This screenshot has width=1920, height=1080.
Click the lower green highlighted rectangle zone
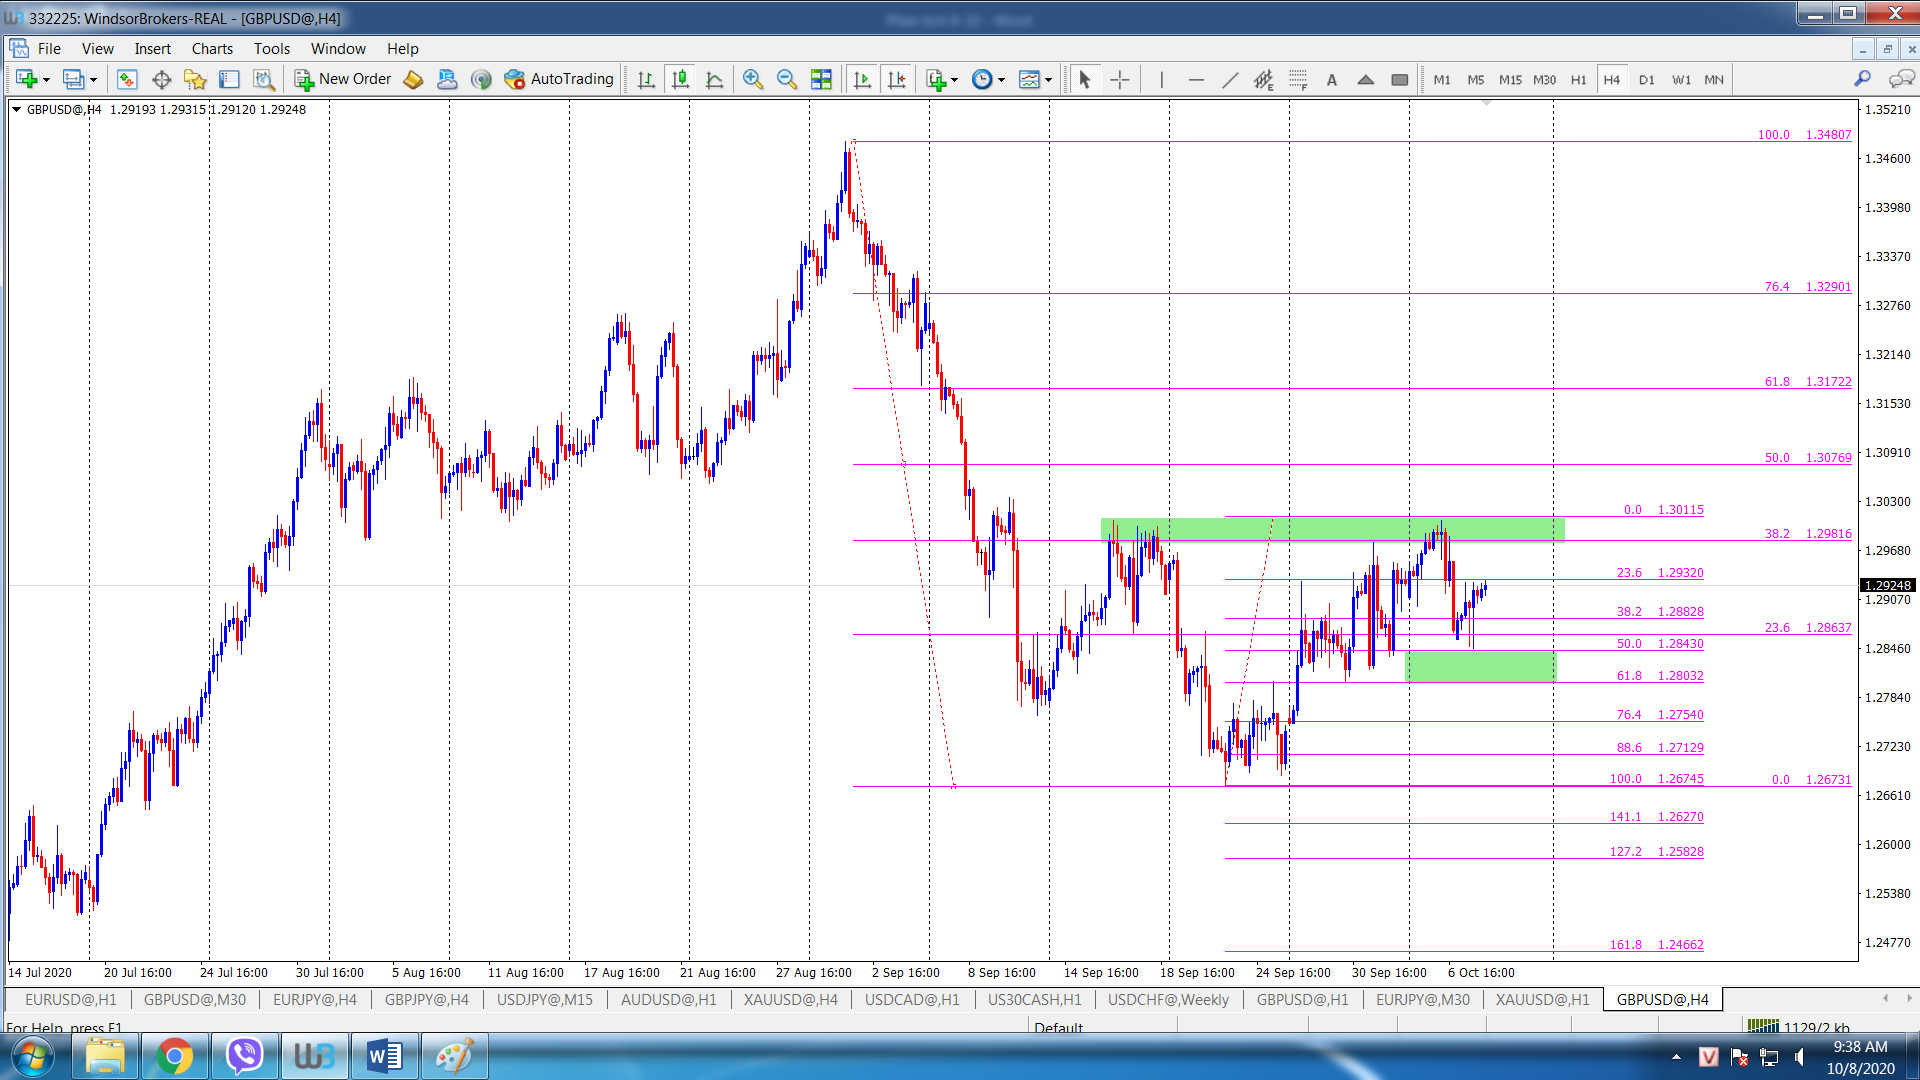pos(1481,666)
